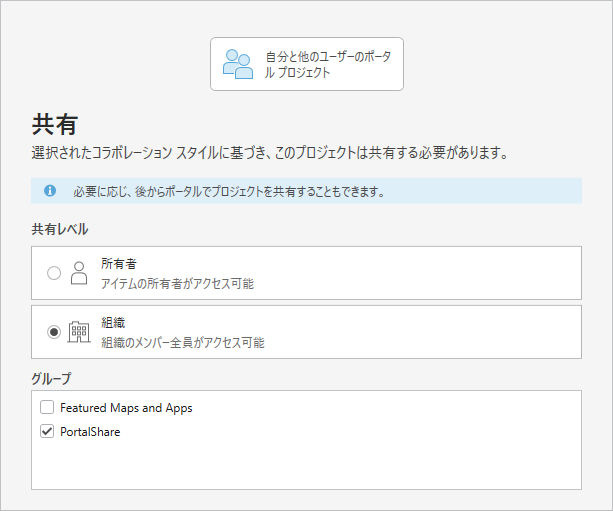Click the organization building icon
Screen dimensions: 613x511
(x=79, y=332)
